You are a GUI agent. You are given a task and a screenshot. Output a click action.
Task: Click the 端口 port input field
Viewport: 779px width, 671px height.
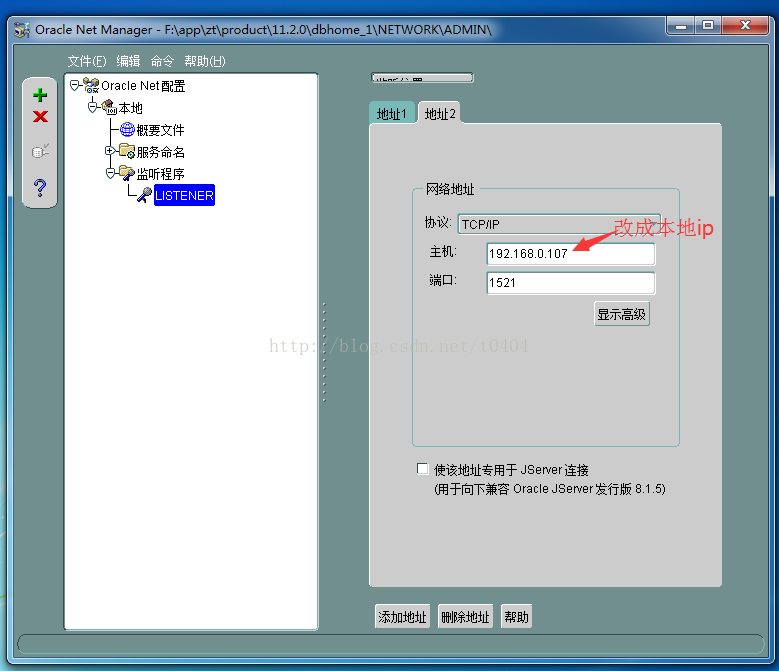click(x=571, y=283)
